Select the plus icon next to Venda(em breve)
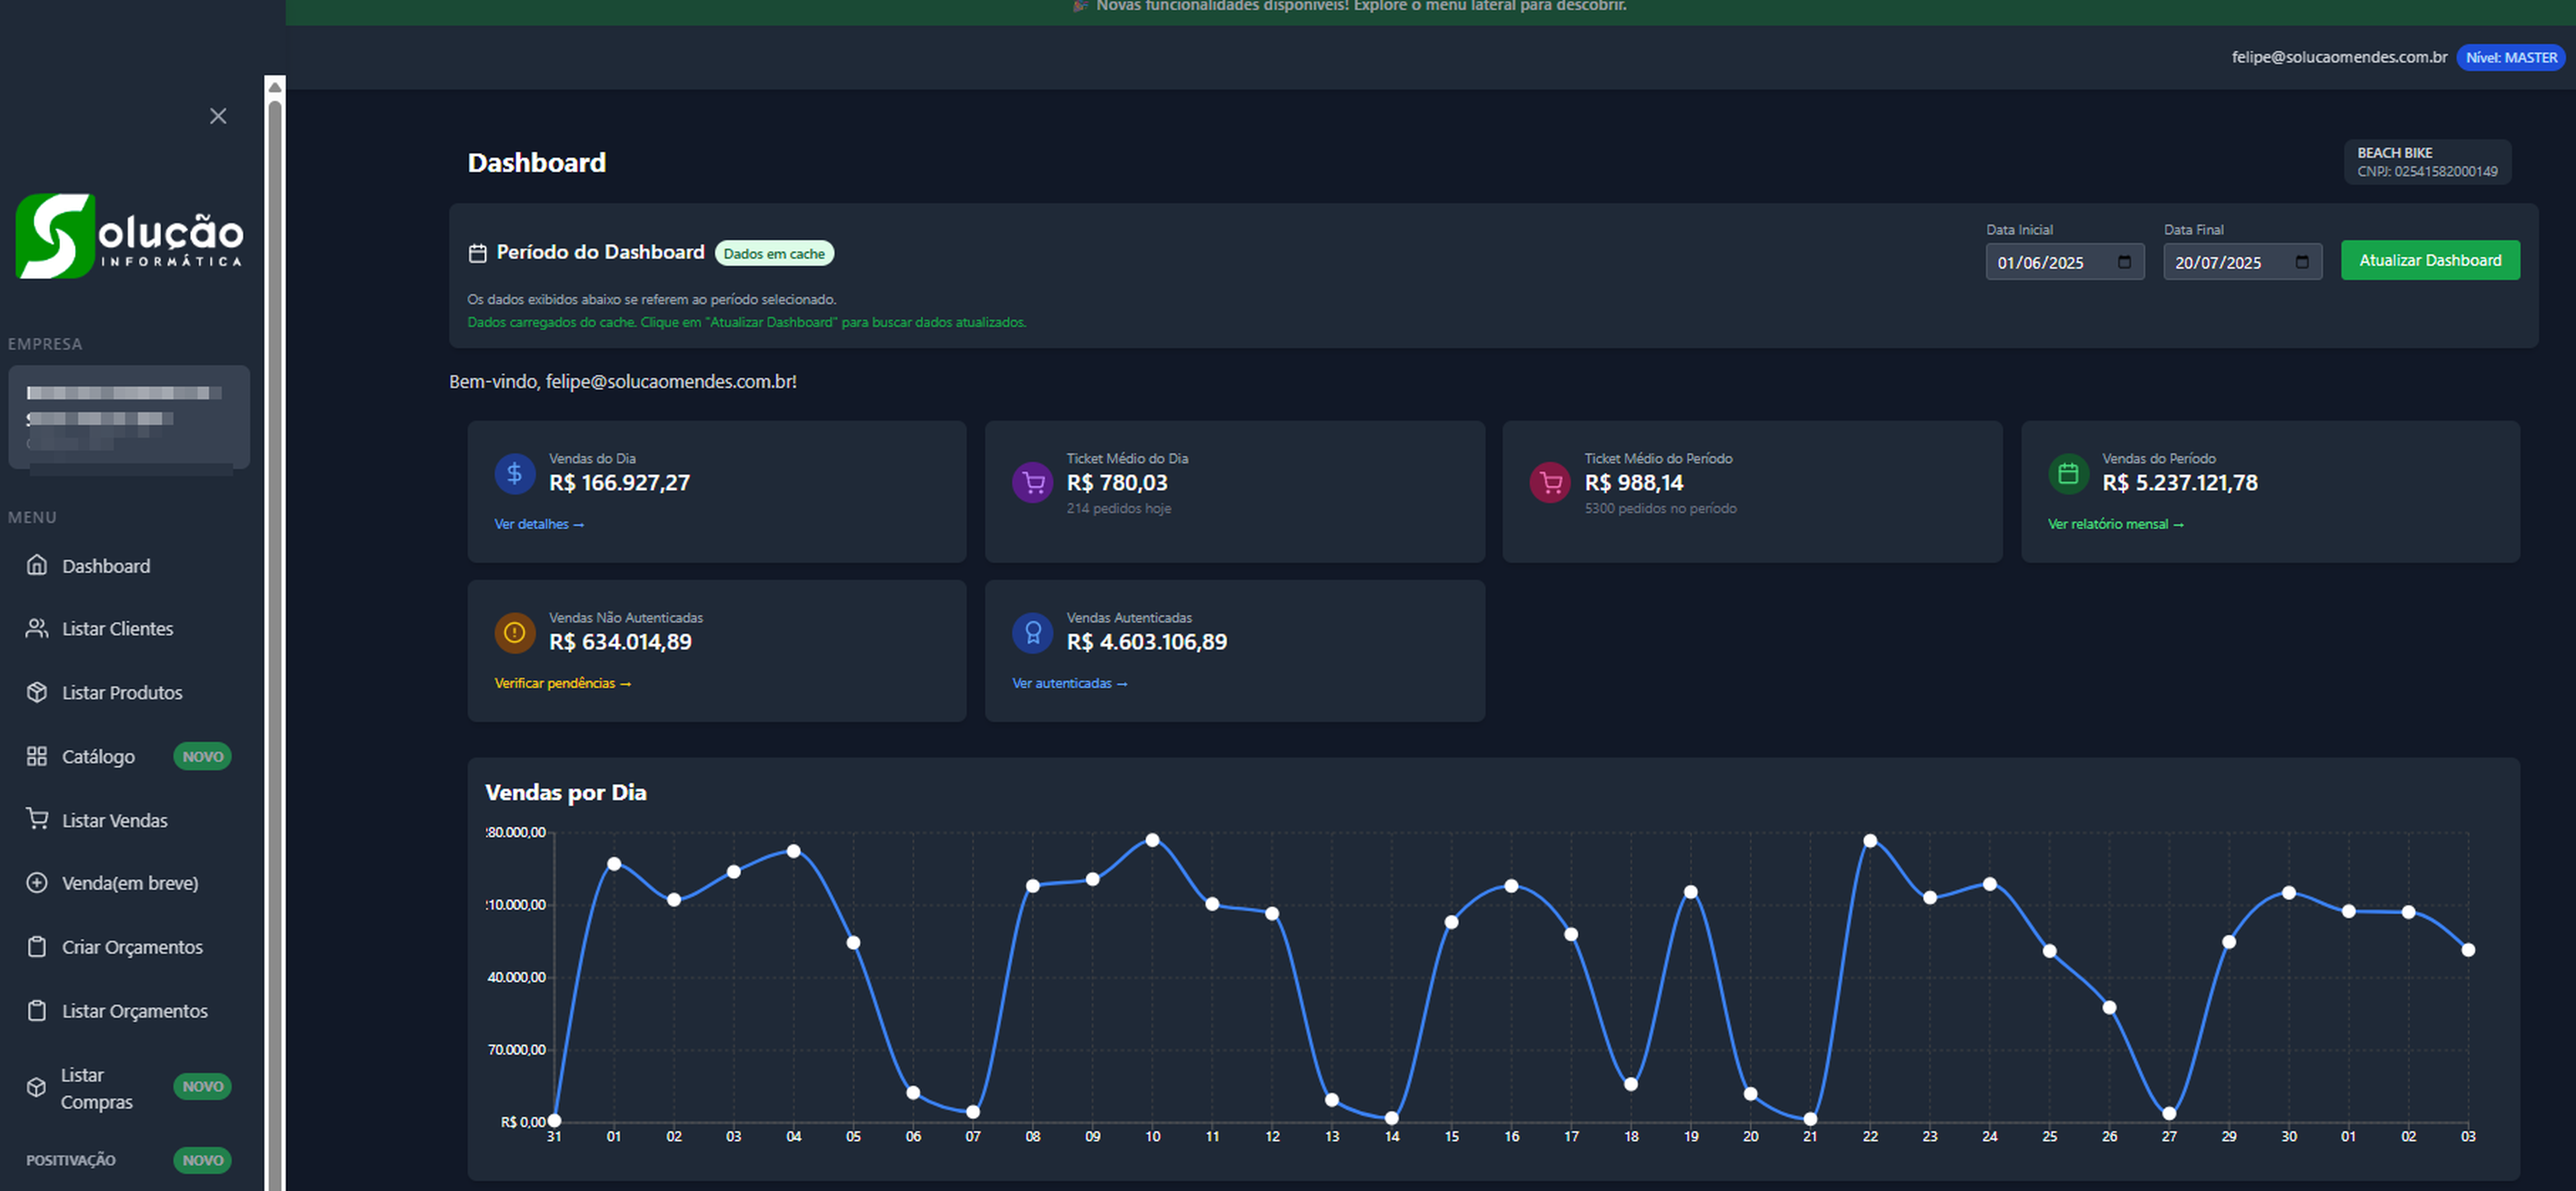The height and width of the screenshot is (1191, 2576). (x=37, y=882)
